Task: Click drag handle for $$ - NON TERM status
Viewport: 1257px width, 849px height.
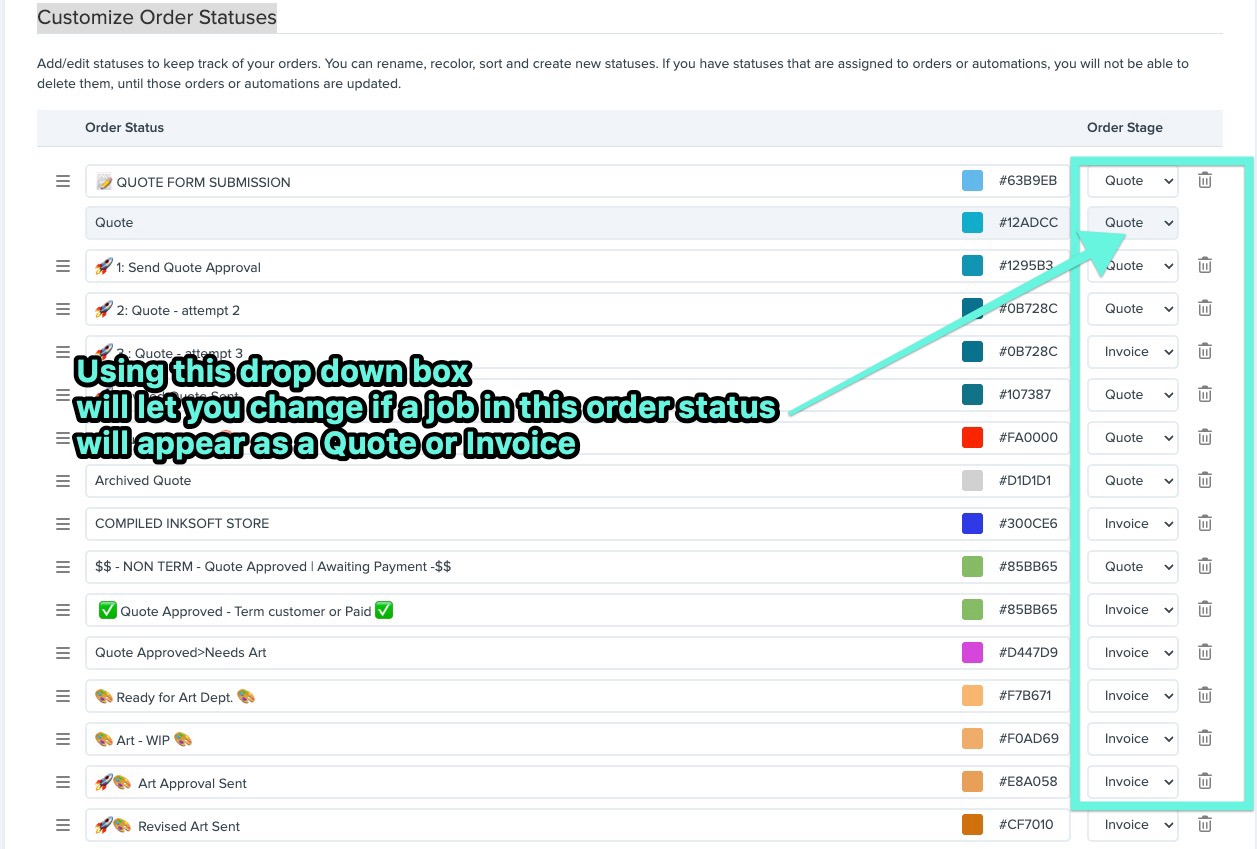Action: click(x=63, y=566)
